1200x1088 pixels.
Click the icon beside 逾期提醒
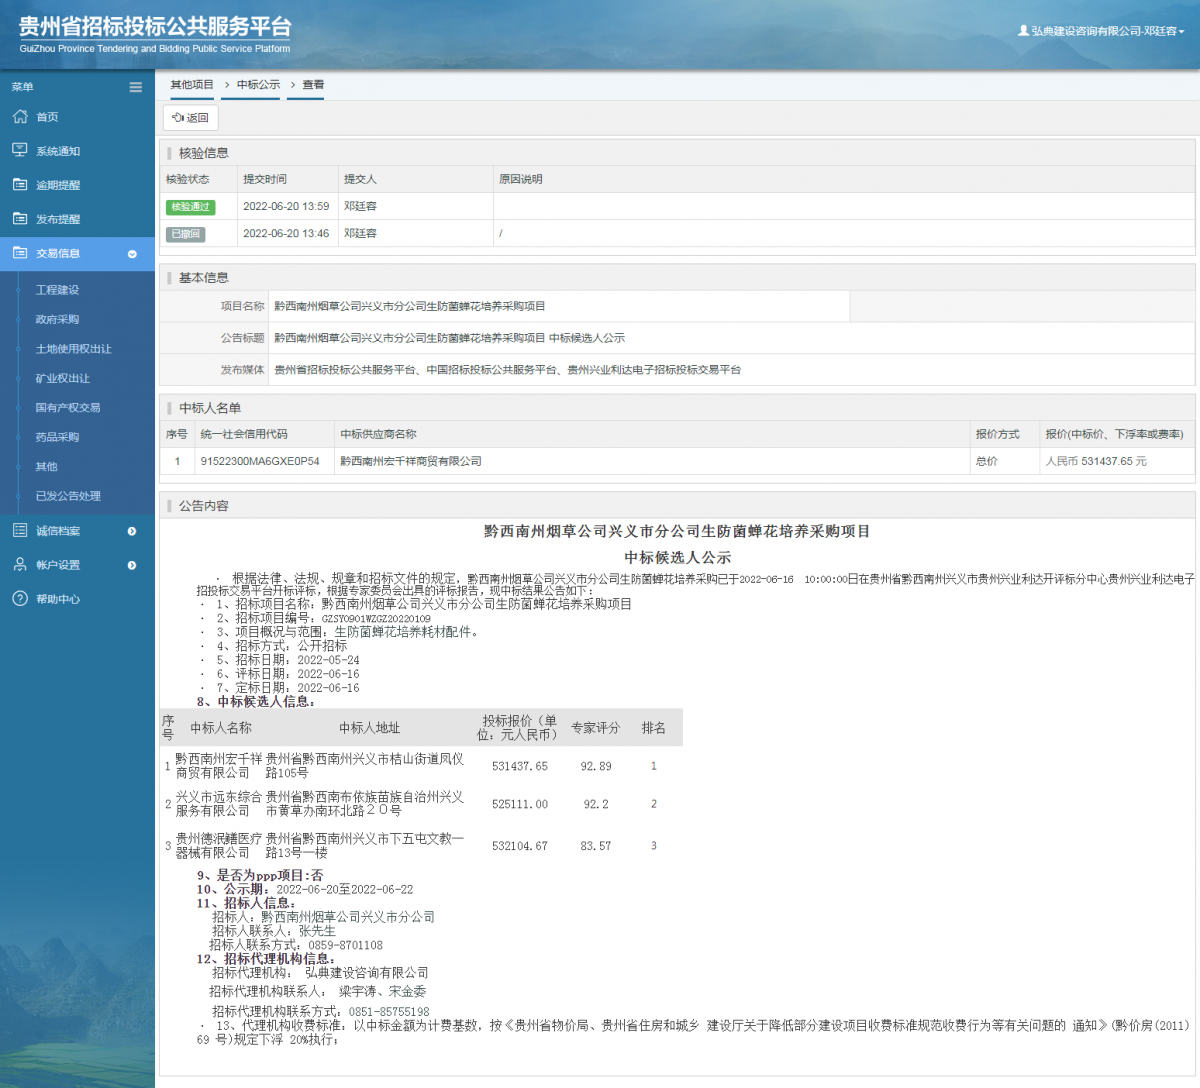(20, 185)
